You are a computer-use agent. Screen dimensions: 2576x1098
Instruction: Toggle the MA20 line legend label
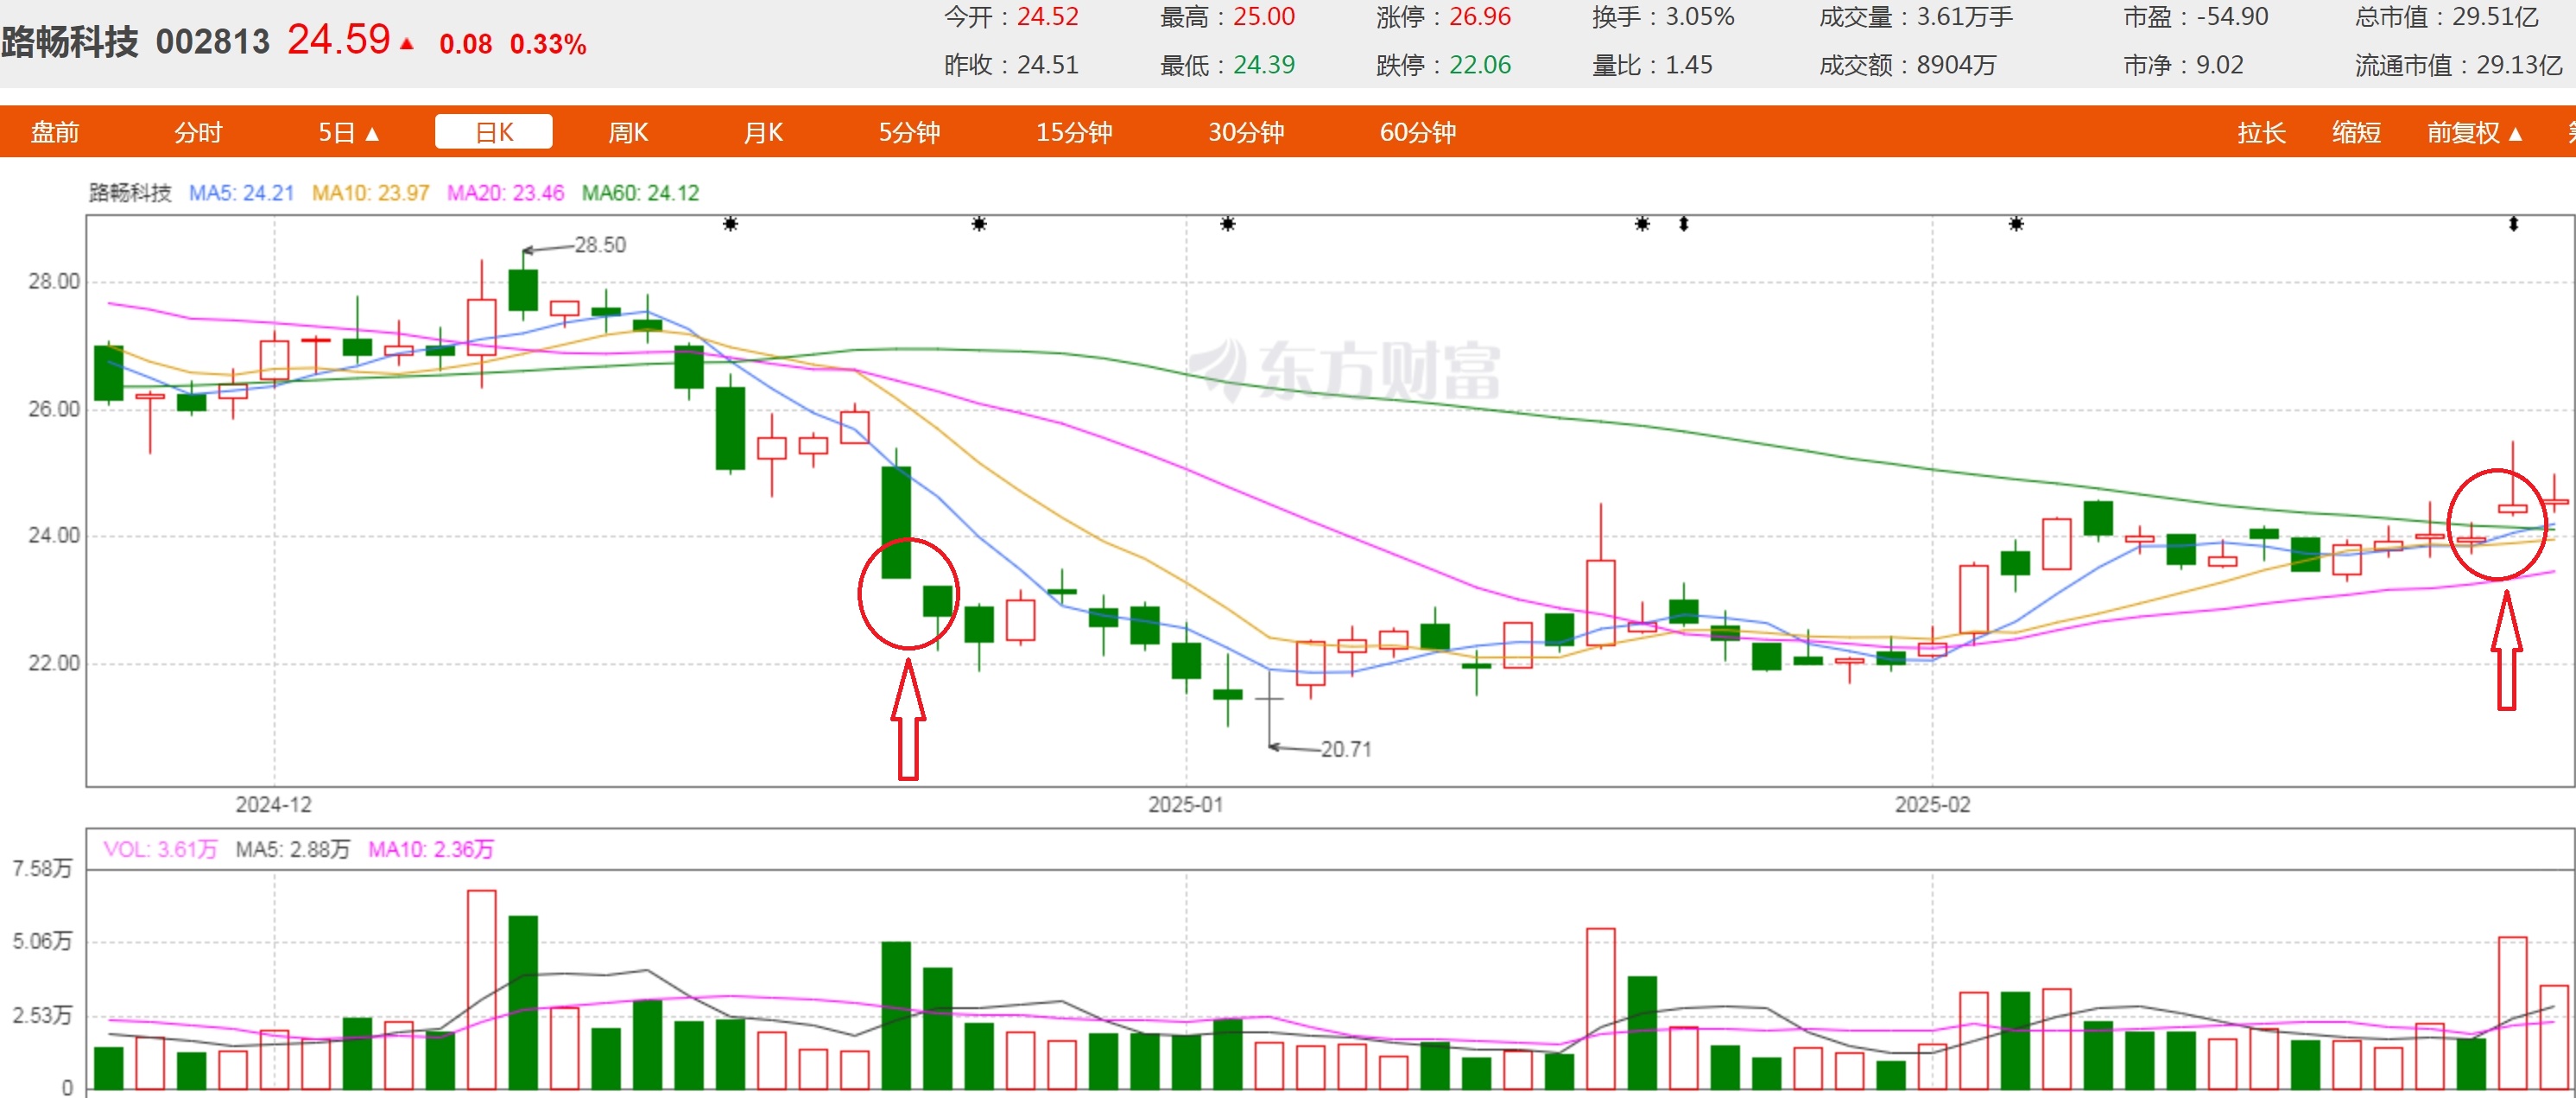[x=505, y=193]
